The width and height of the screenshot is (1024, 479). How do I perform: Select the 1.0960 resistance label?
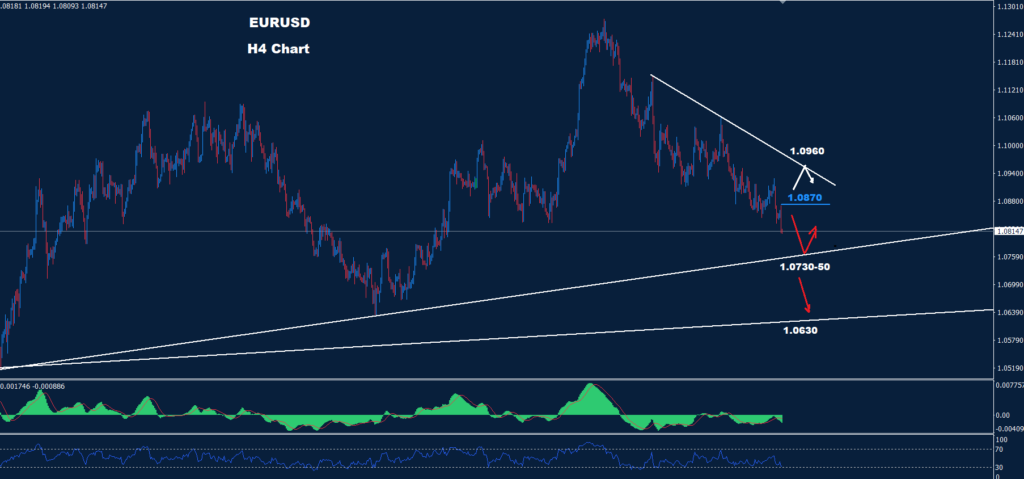point(806,152)
